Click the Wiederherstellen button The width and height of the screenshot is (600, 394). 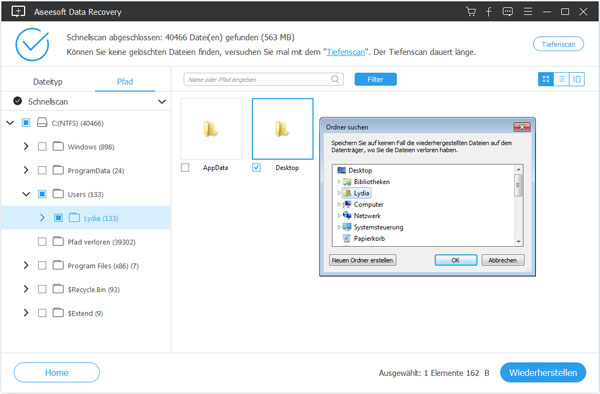(543, 373)
